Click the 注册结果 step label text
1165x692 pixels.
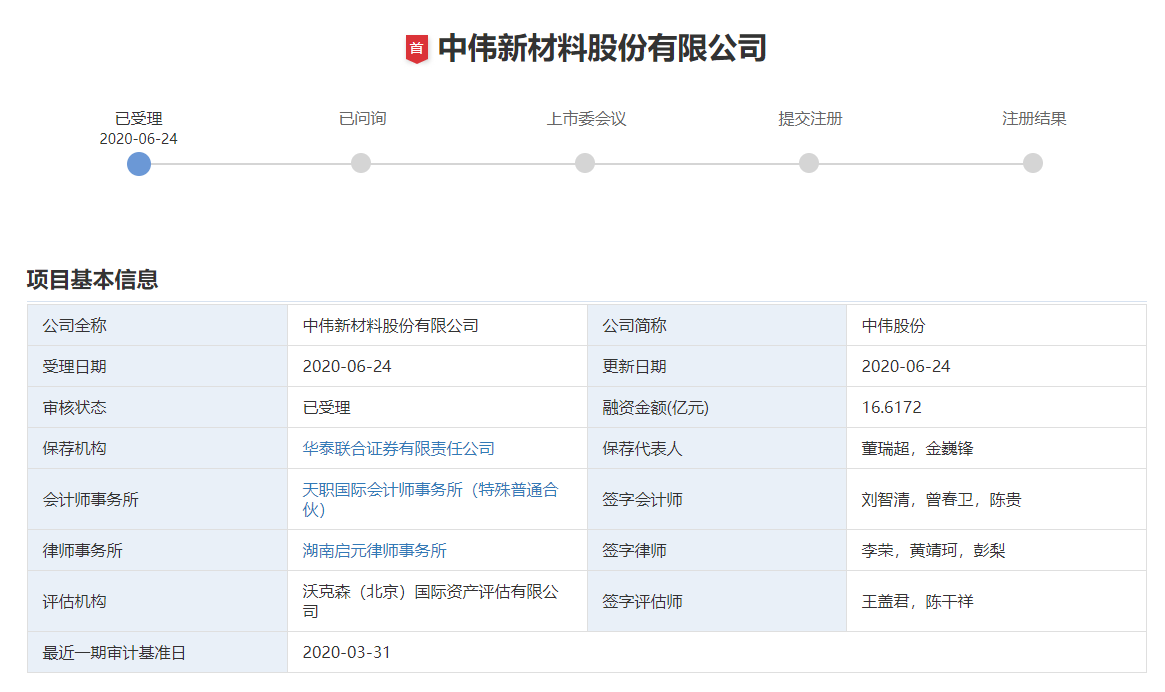tap(1034, 119)
